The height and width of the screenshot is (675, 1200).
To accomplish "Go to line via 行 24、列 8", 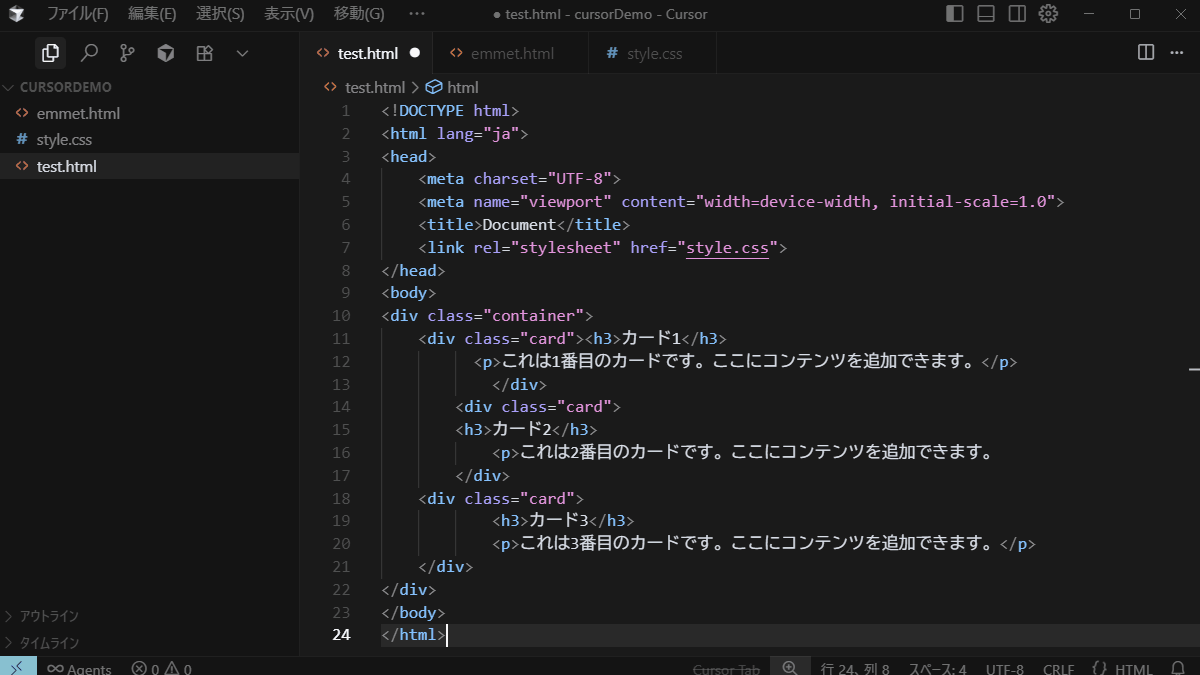I will click(855, 668).
